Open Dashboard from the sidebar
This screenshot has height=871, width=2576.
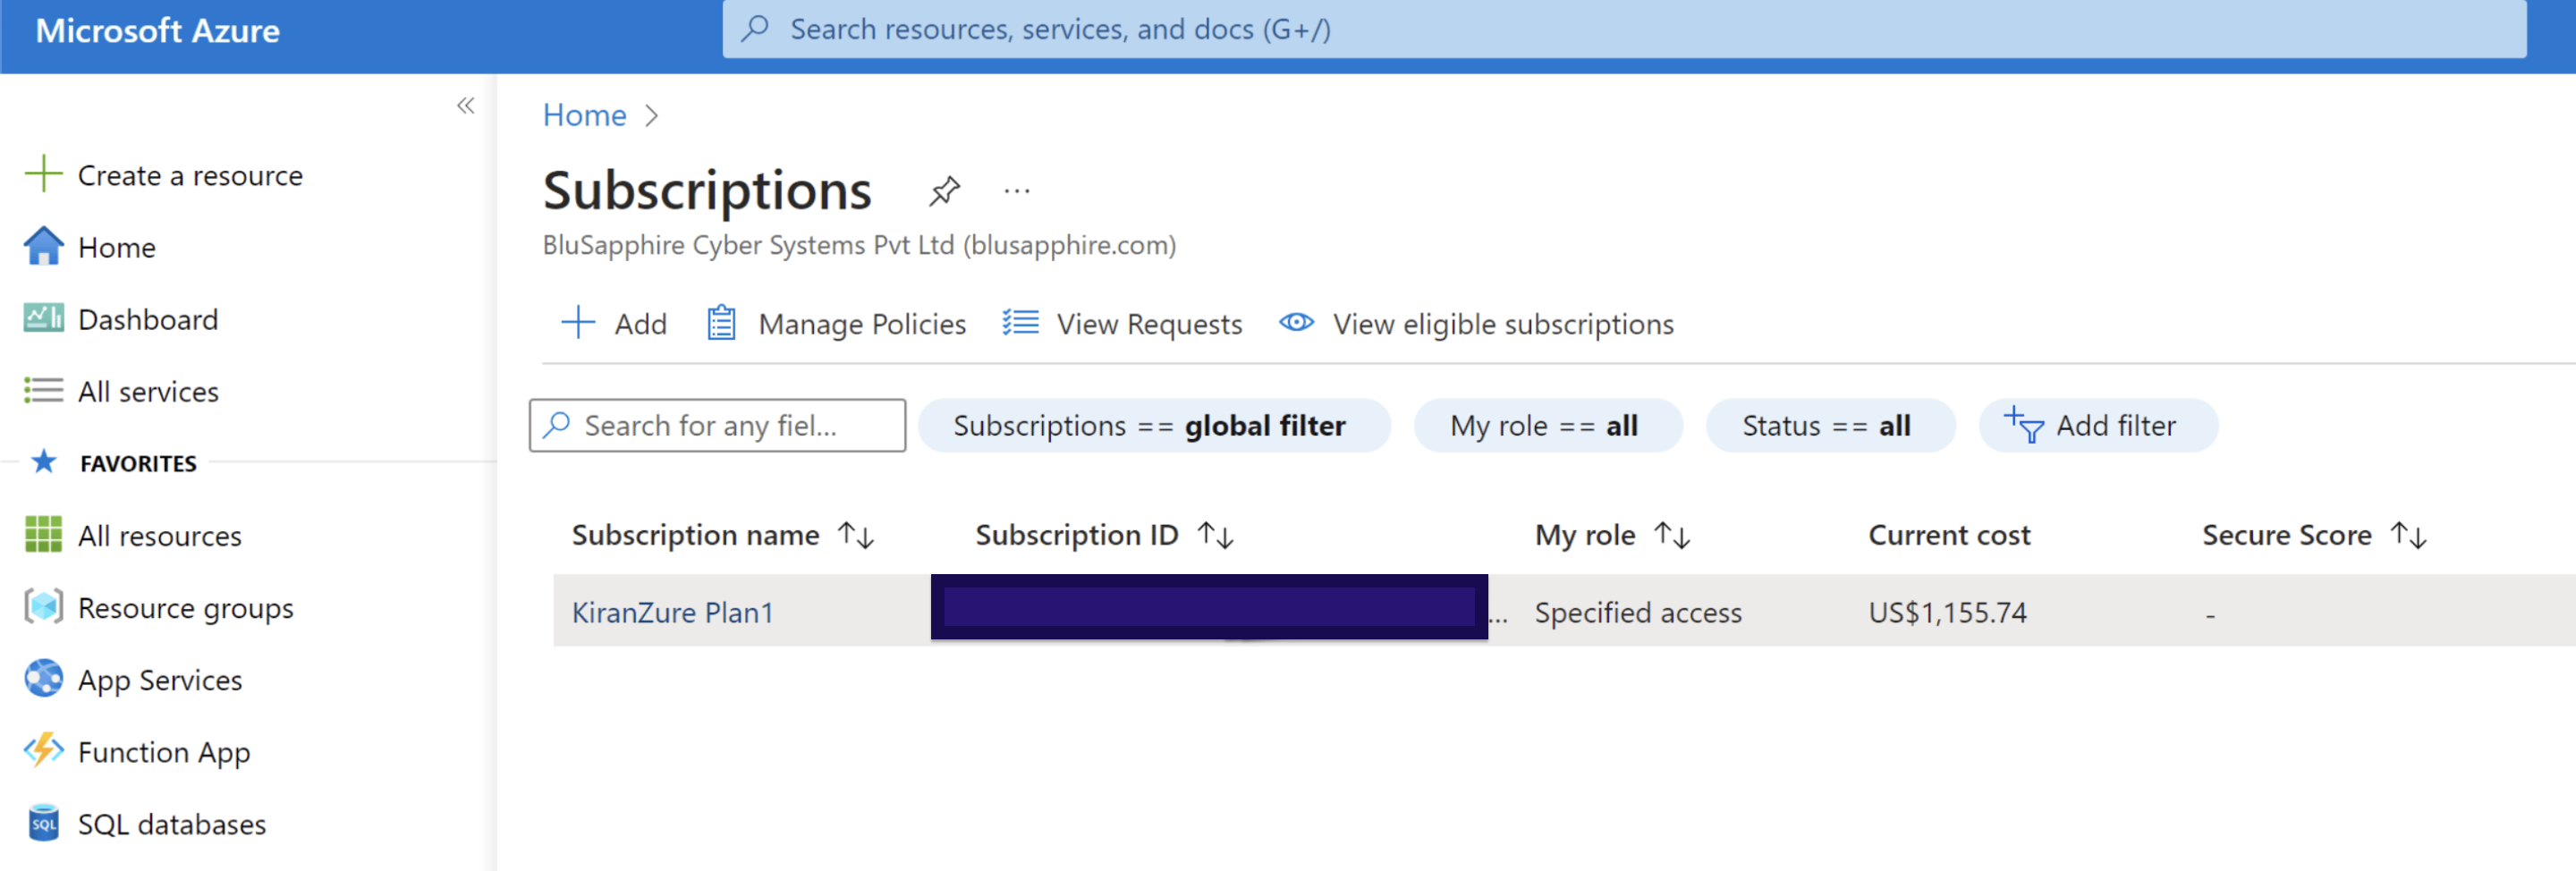pos(147,319)
